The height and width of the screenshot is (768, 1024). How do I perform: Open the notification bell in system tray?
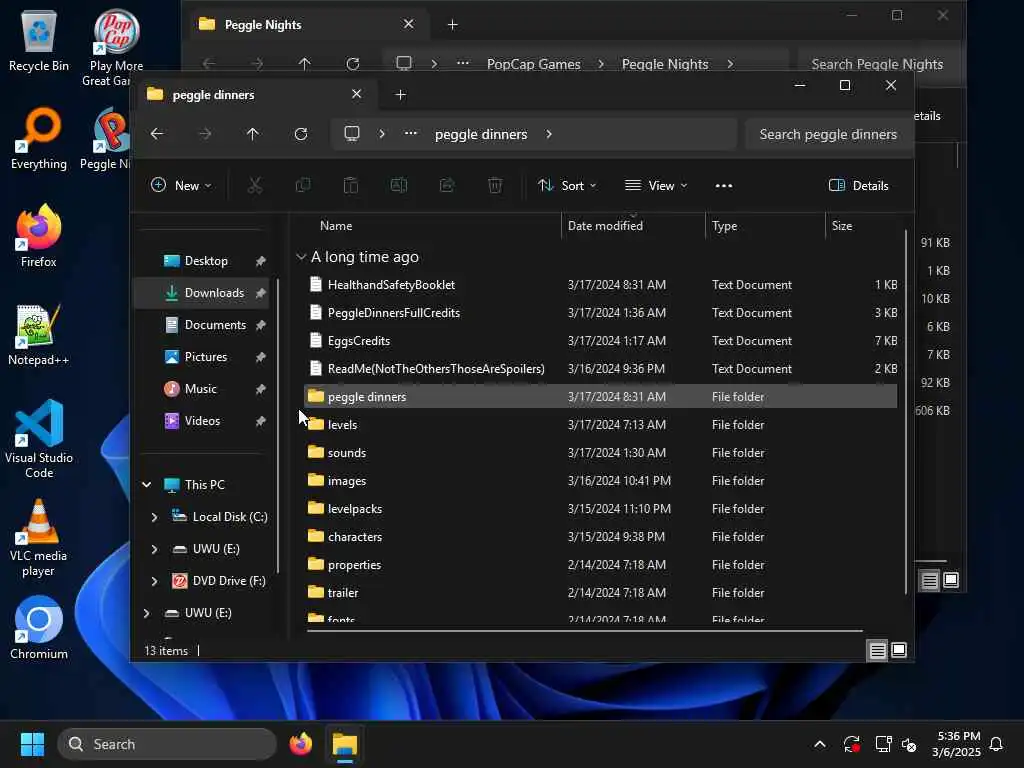[x=996, y=744]
